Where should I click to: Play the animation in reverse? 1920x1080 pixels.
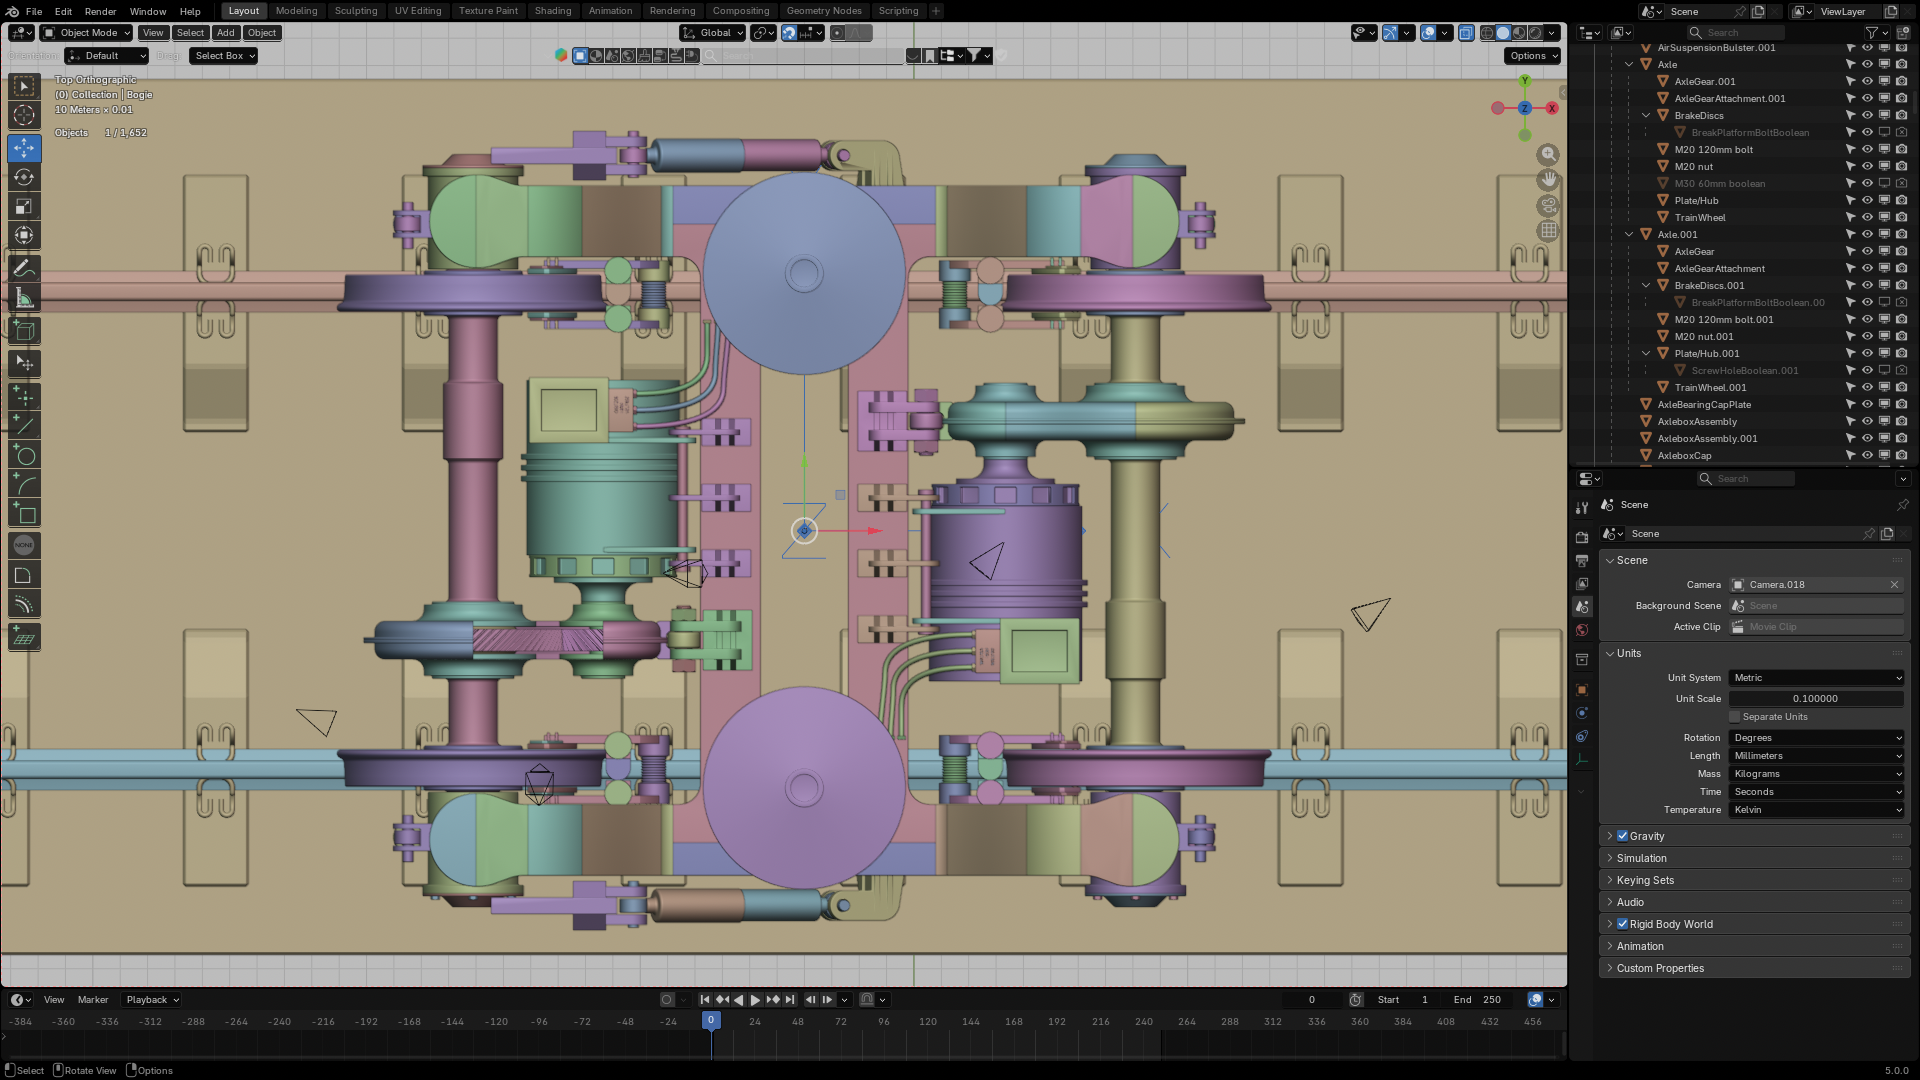click(x=738, y=999)
